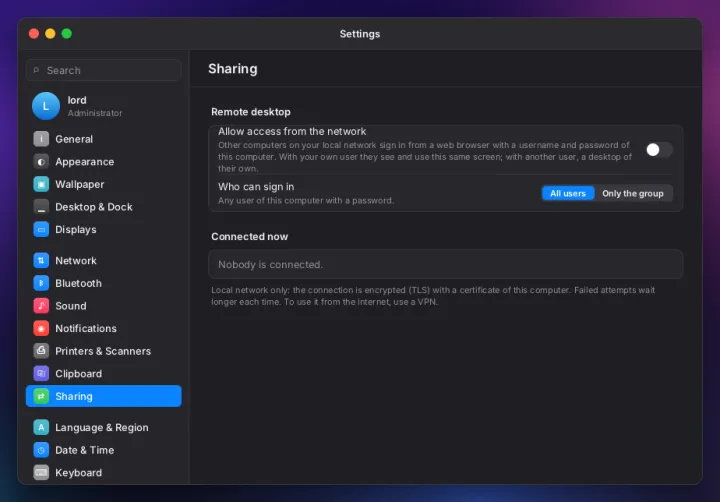
Task: Click 'Nobody is connected.' row
Action: [x=445, y=264]
